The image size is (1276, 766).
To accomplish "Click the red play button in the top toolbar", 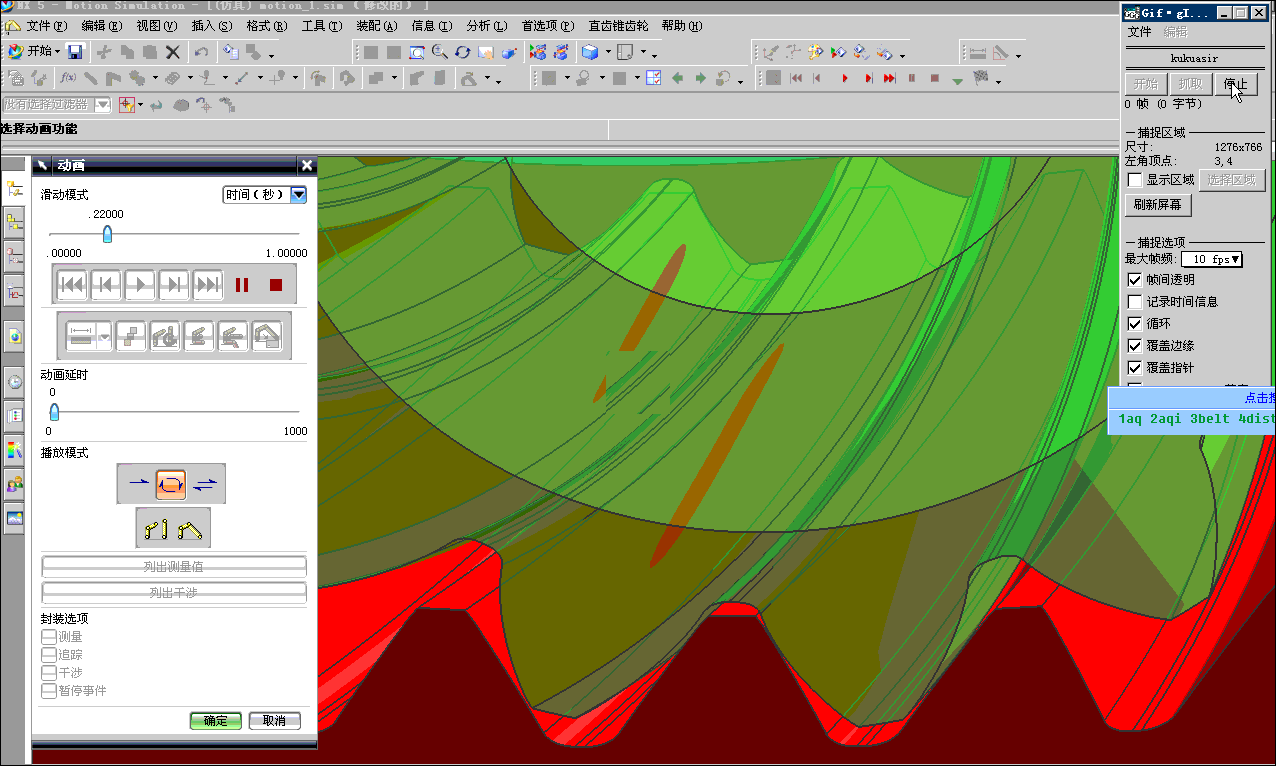I will point(844,78).
